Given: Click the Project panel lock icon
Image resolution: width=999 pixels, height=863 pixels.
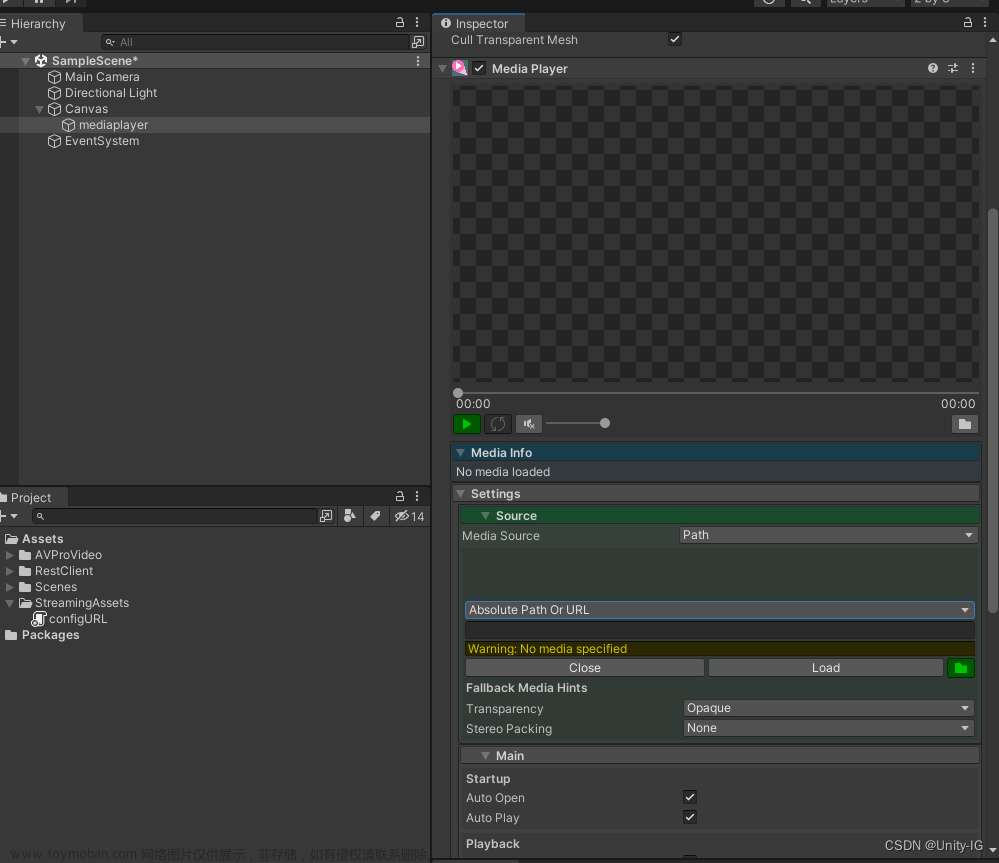Looking at the screenshot, I should click(399, 496).
